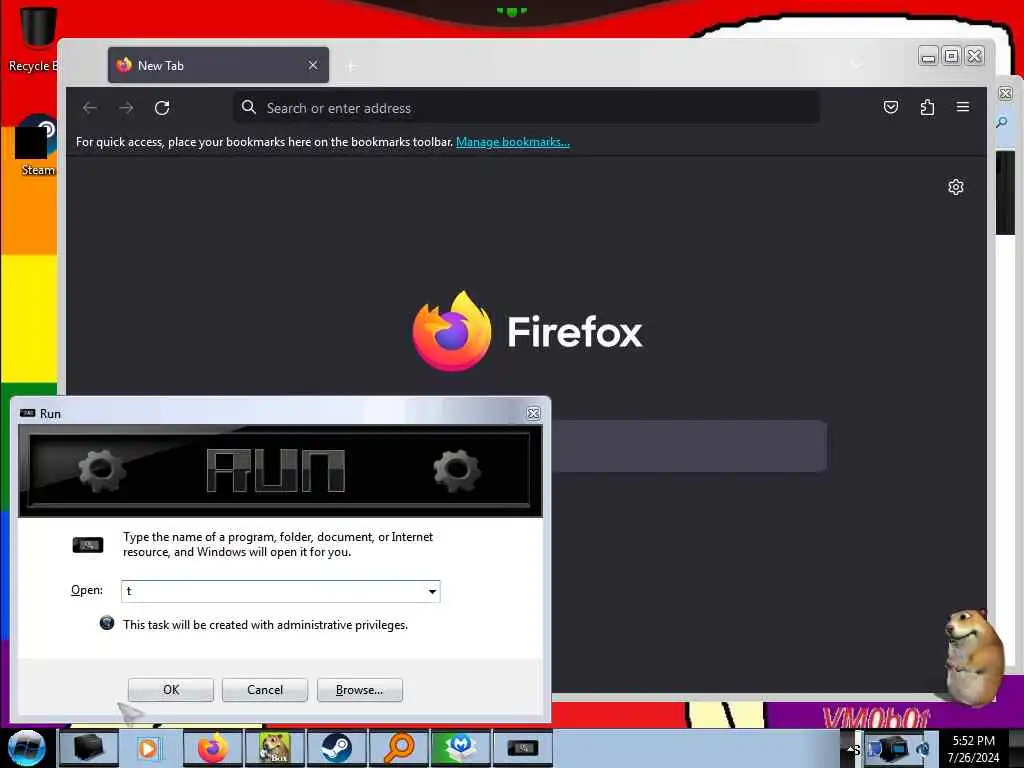The height and width of the screenshot is (768, 1024).
Task: Launch the media player taskbar icon
Action: pos(148,748)
